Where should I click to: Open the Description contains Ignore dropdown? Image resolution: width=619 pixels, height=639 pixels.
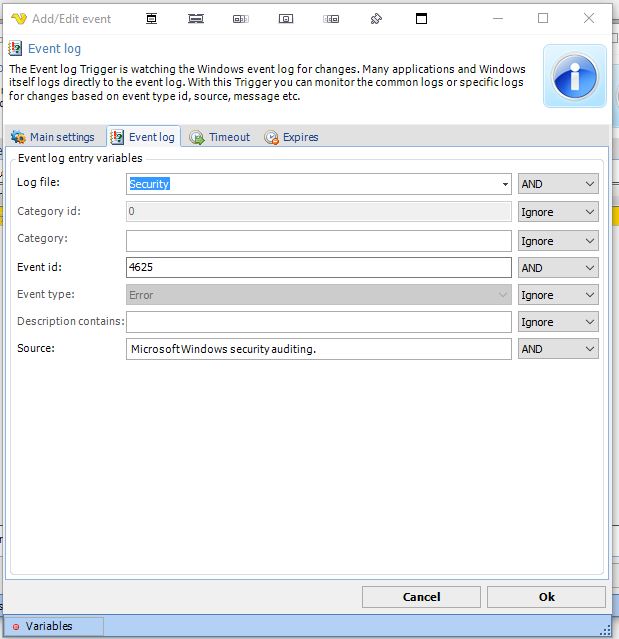pos(558,322)
